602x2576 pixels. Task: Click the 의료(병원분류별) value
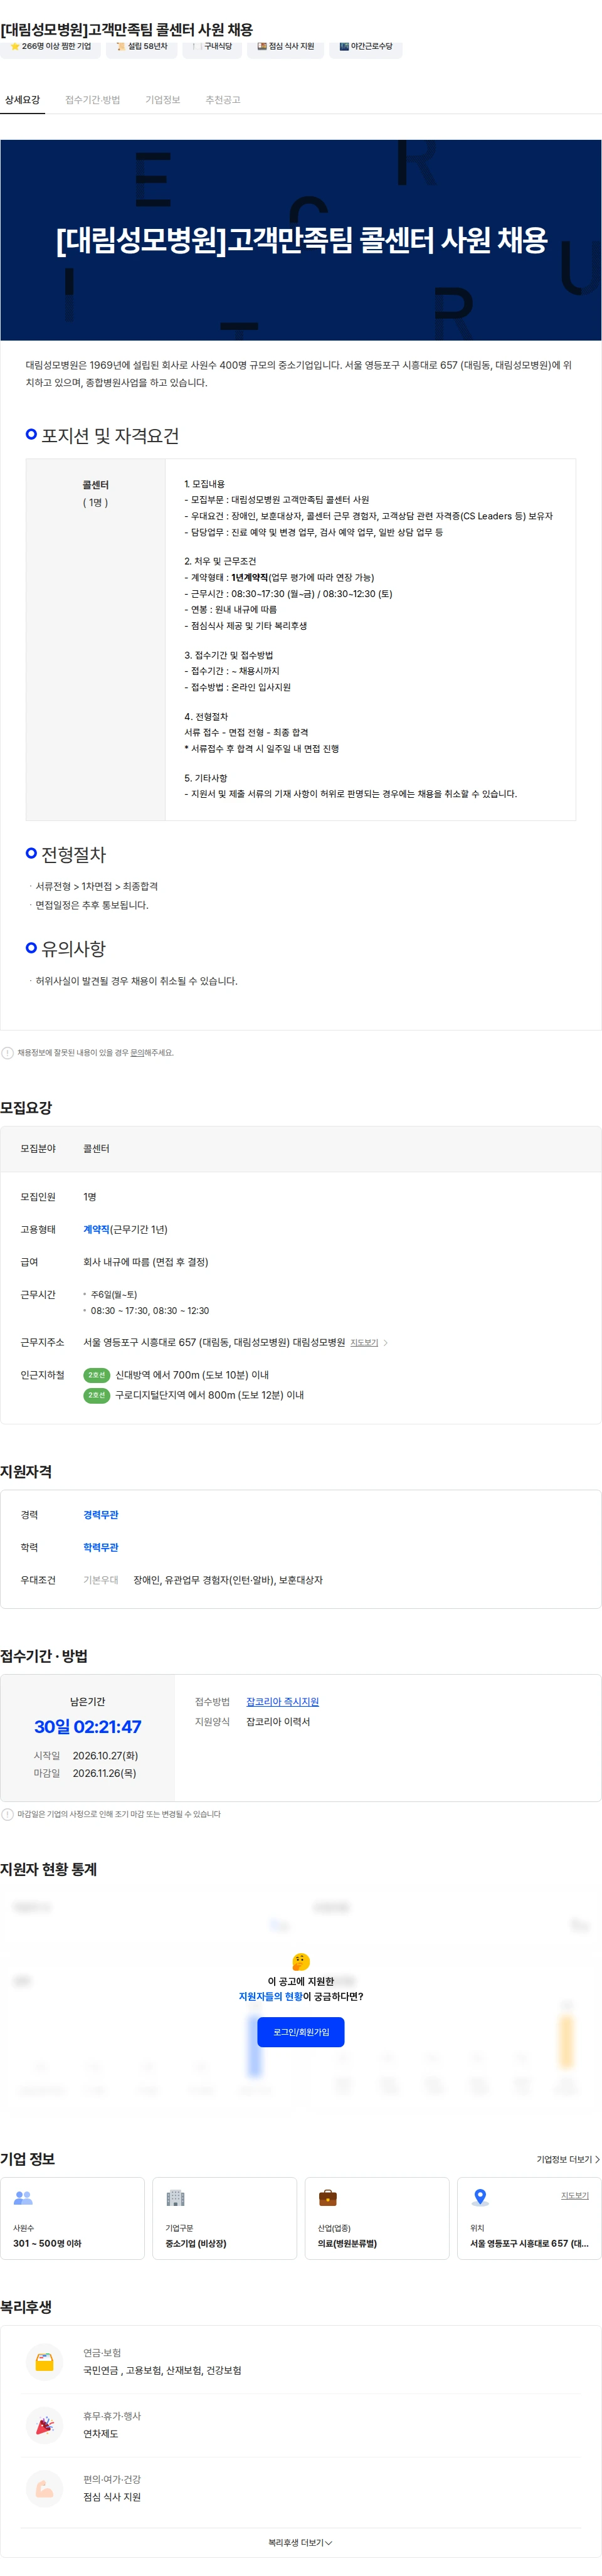(x=347, y=2243)
